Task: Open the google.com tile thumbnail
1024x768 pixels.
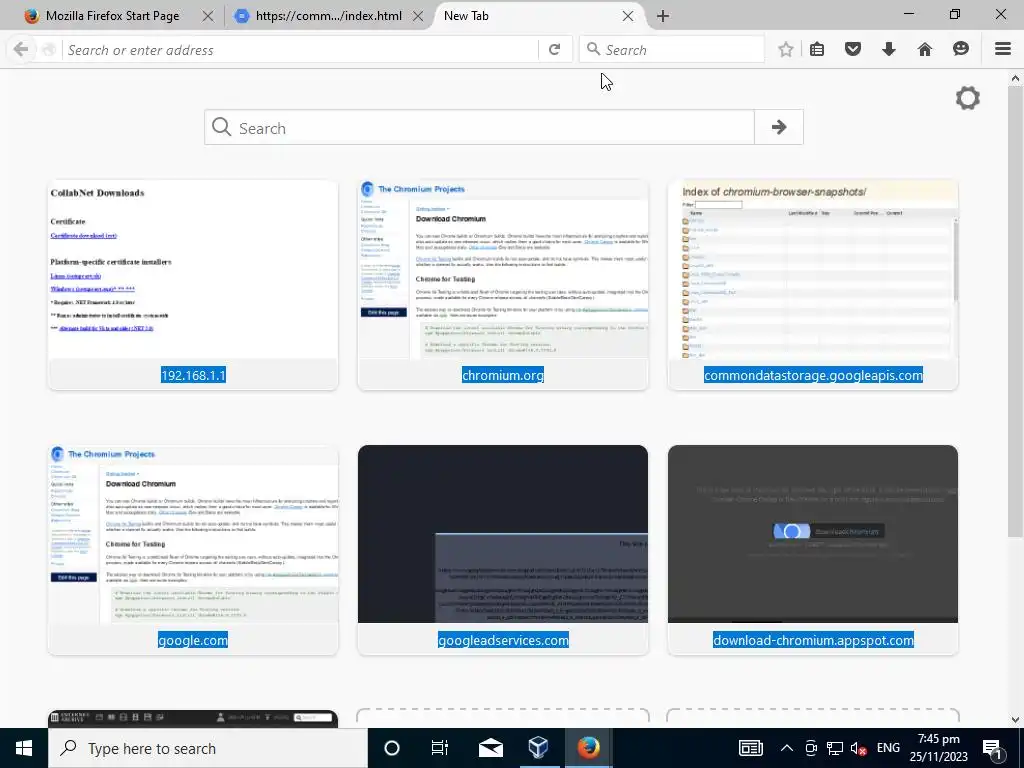Action: coord(193,534)
